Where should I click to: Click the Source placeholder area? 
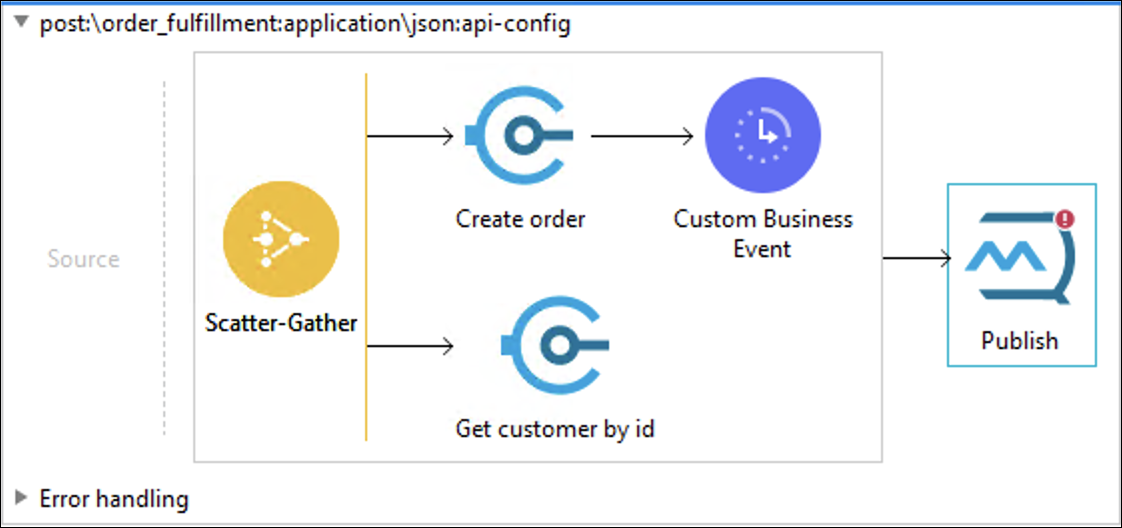click(84, 258)
